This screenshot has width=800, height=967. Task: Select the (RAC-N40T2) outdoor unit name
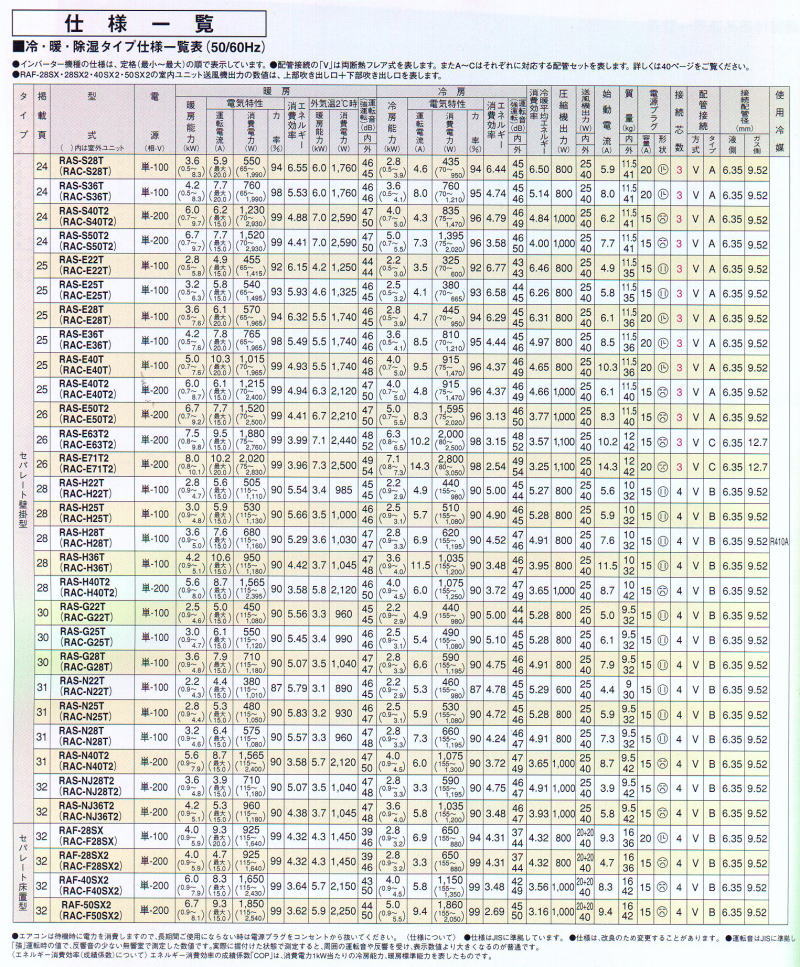(88, 767)
